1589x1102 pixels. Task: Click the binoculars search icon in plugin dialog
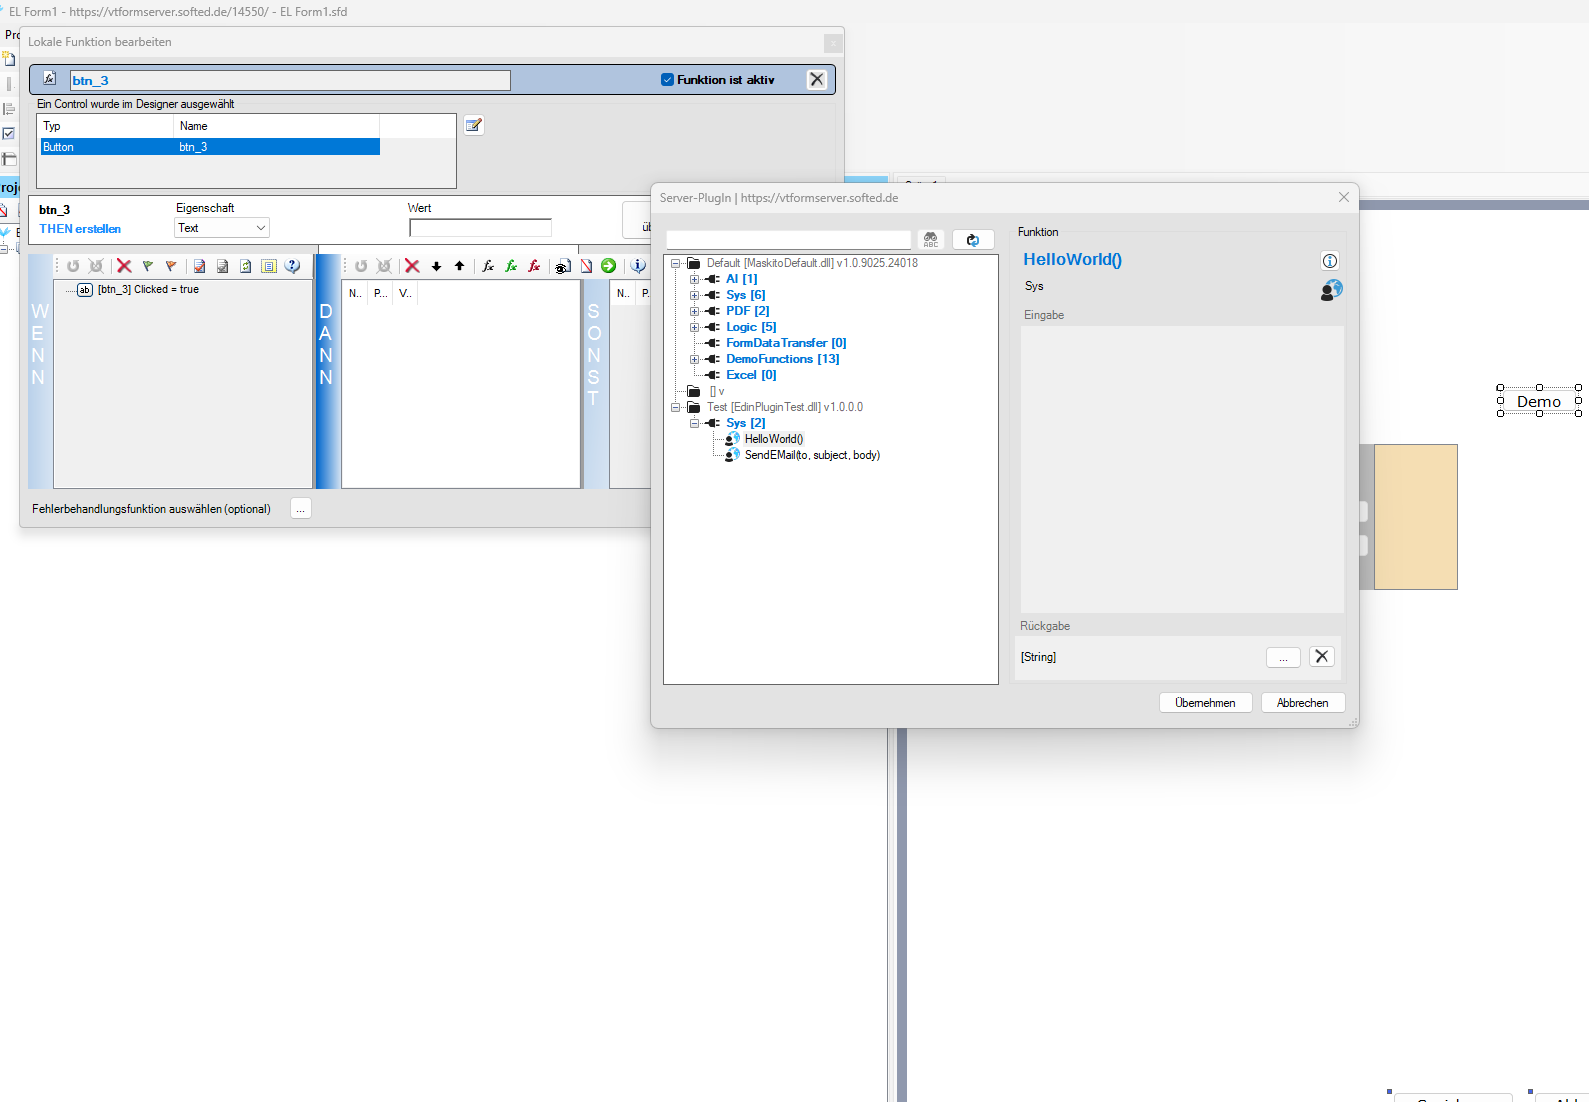click(931, 240)
